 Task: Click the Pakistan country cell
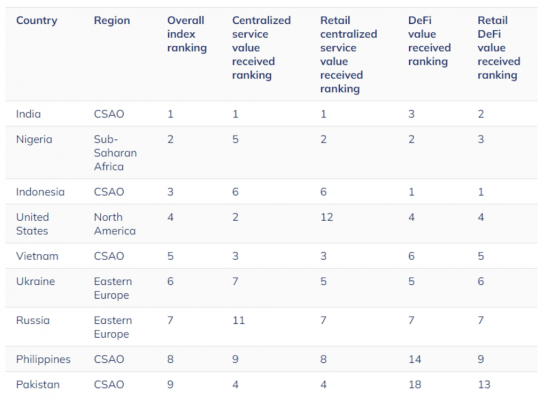click(38, 384)
